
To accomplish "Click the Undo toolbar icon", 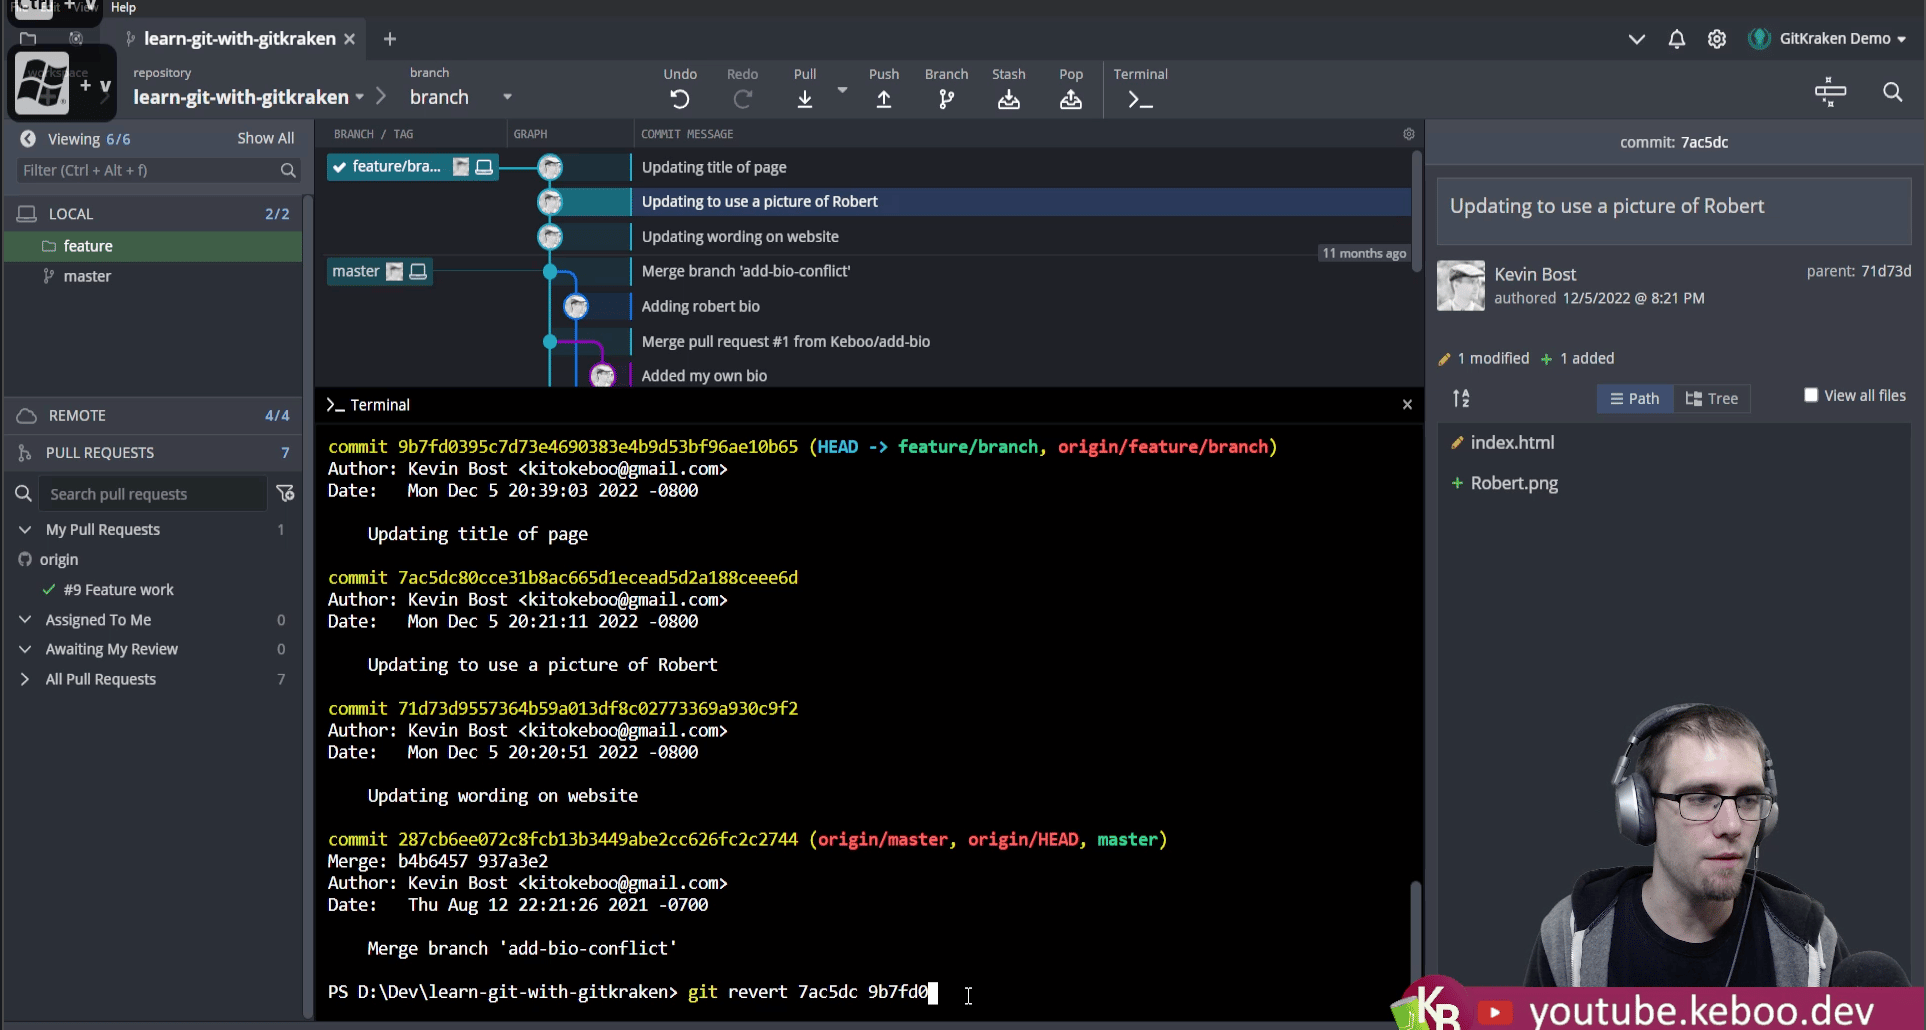I will 680,99.
